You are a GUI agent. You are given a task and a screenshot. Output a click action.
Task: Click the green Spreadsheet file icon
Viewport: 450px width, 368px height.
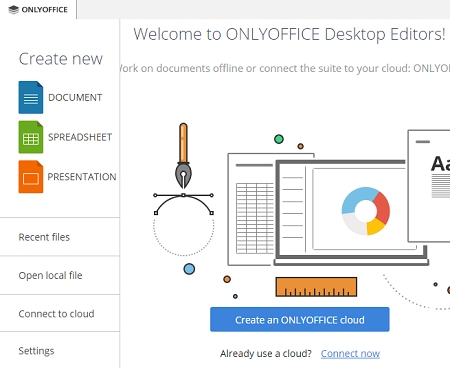click(x=31, y=137)
